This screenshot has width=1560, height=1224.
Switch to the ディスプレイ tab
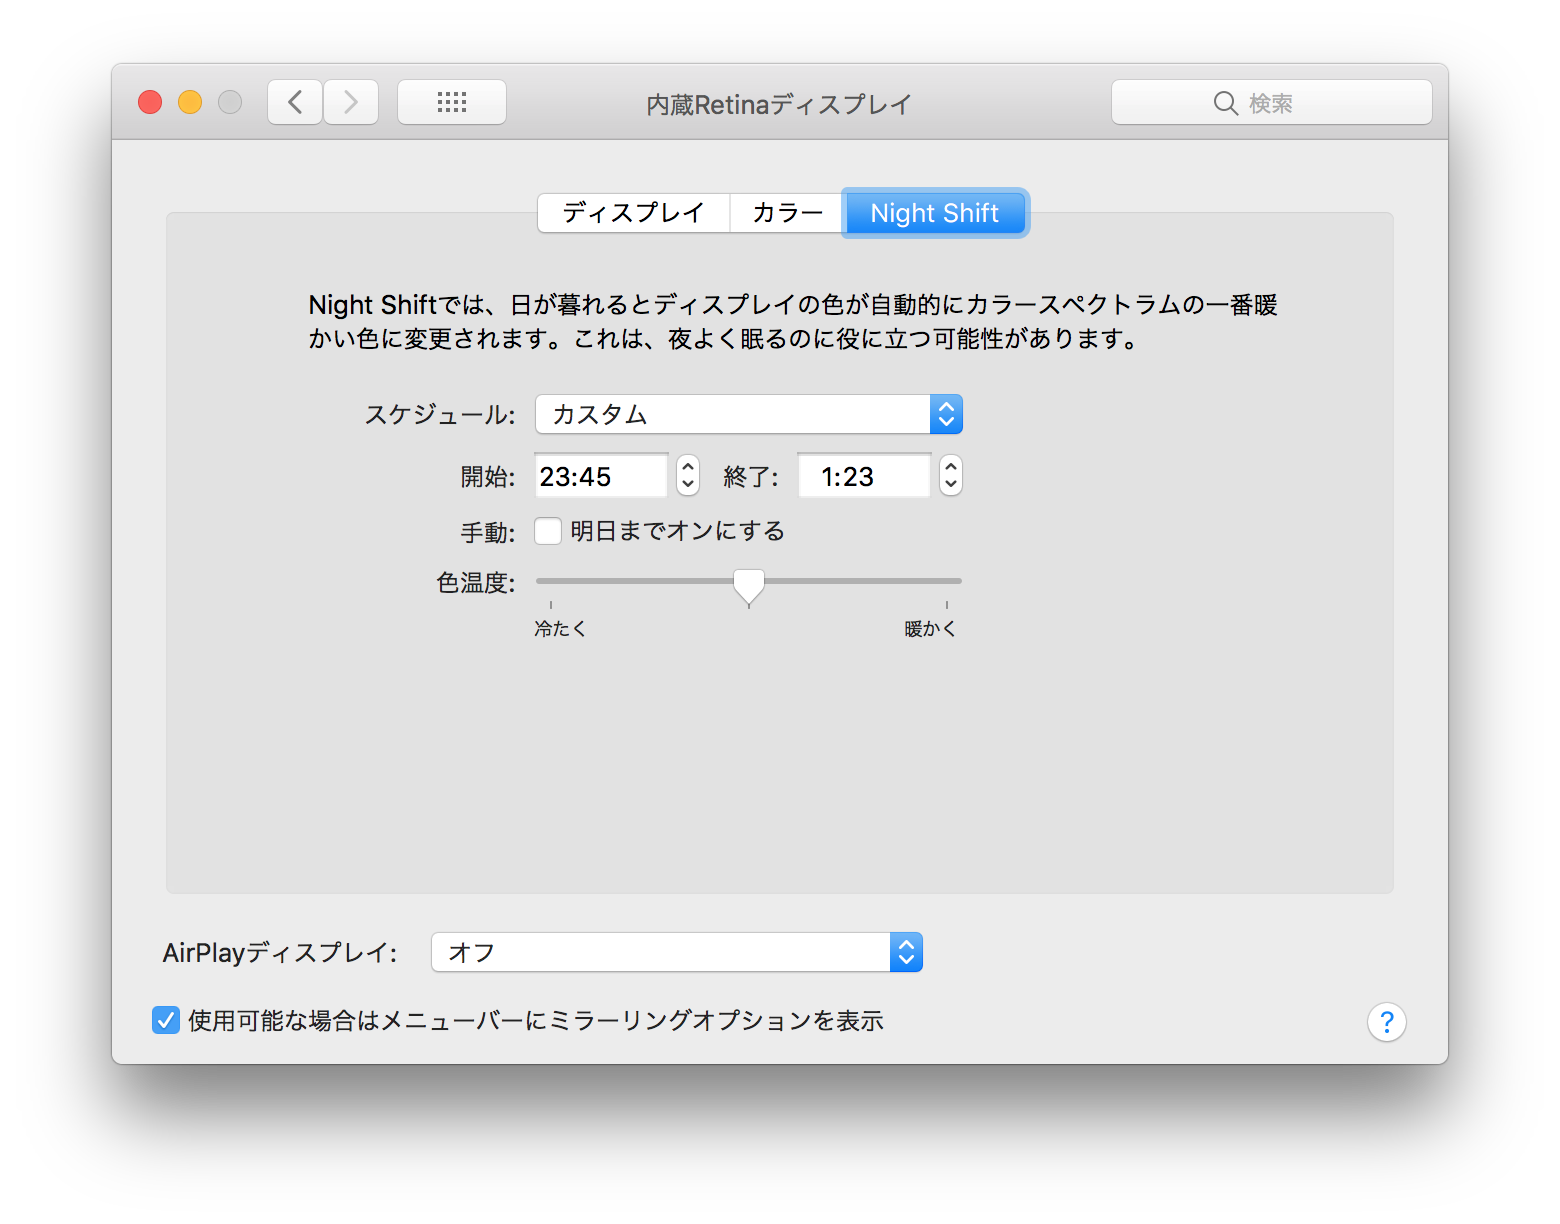634,212
